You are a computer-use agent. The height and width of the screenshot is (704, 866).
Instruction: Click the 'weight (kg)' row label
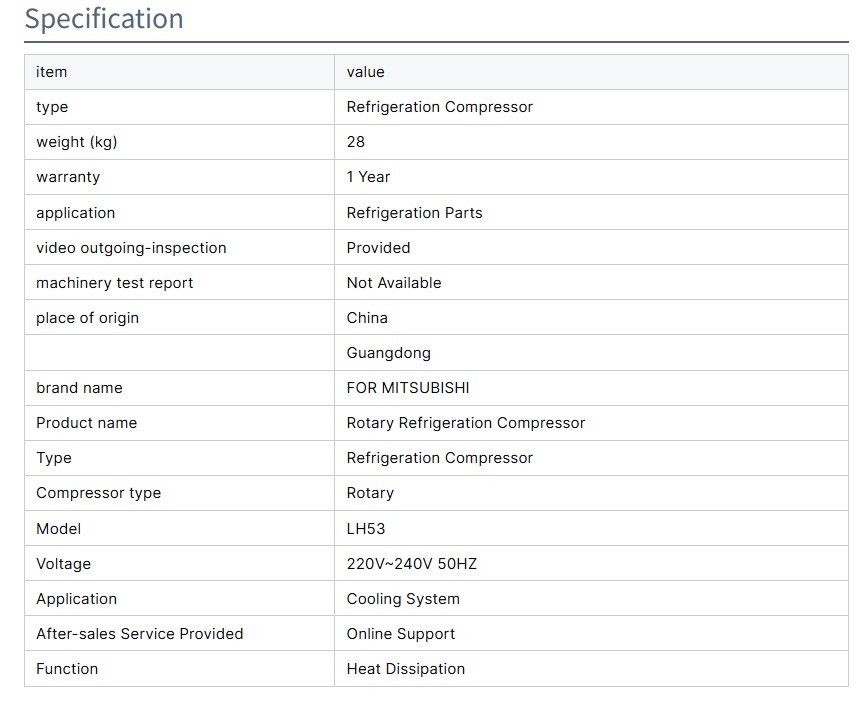[x=76, y=142]
